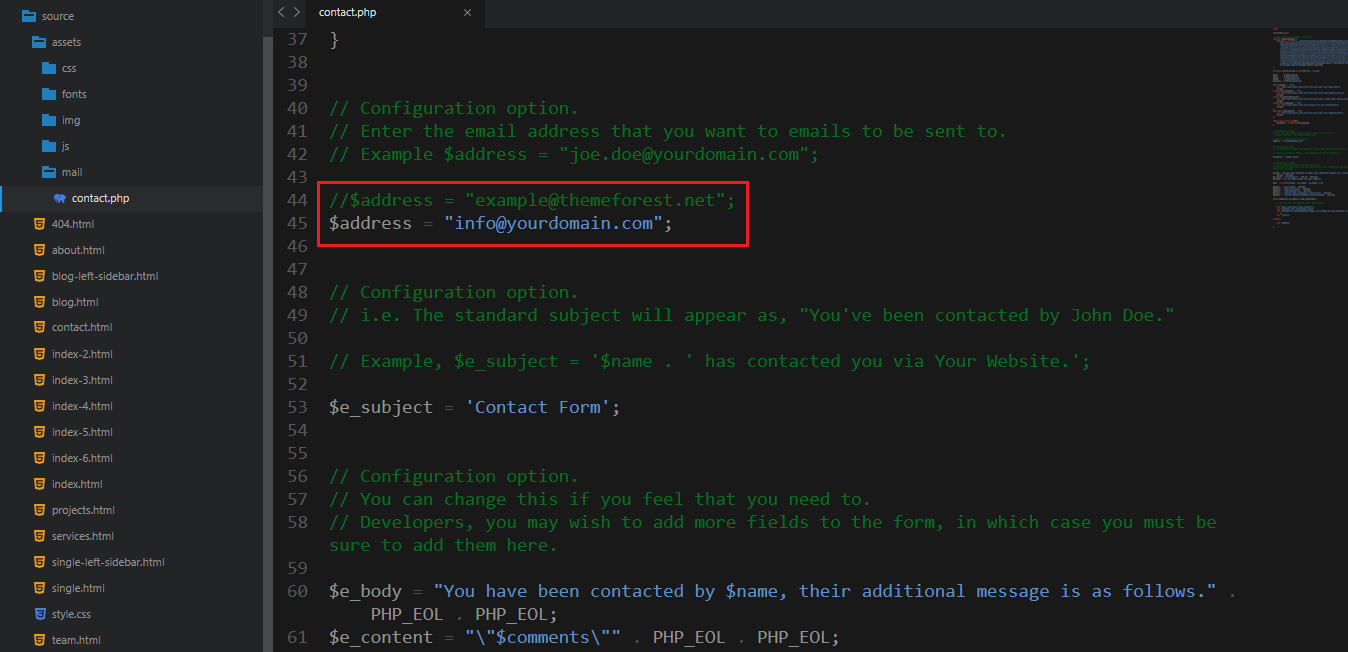Switch to the contact.php tab
This screenshot has height=652, width=1348.
pyautogui.click(x=347, y=12)
